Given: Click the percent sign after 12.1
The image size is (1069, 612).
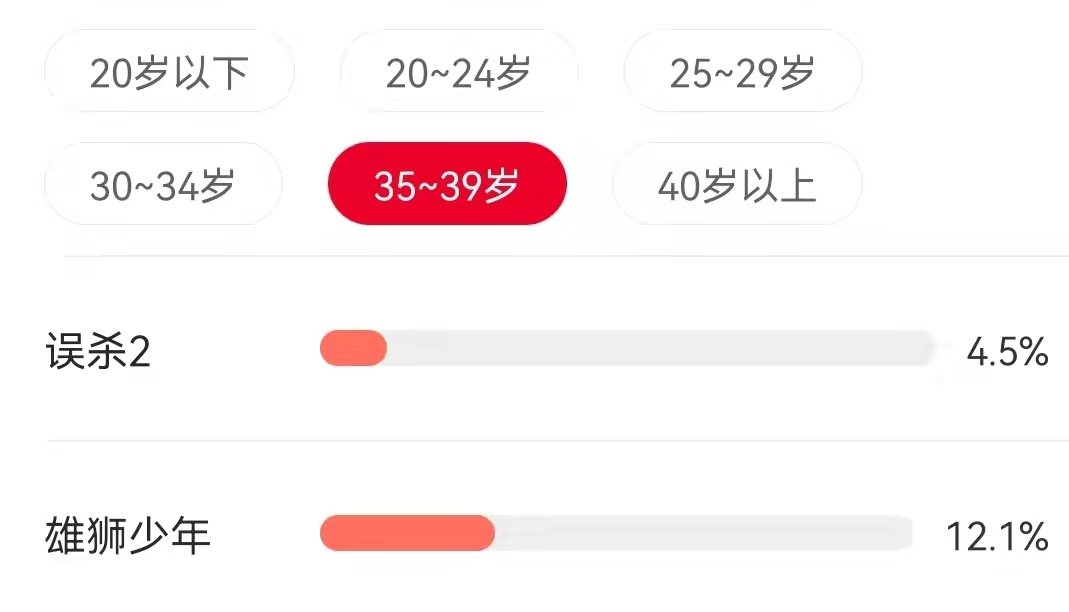Looking at the screenshot, I should tap(1033, 537).
